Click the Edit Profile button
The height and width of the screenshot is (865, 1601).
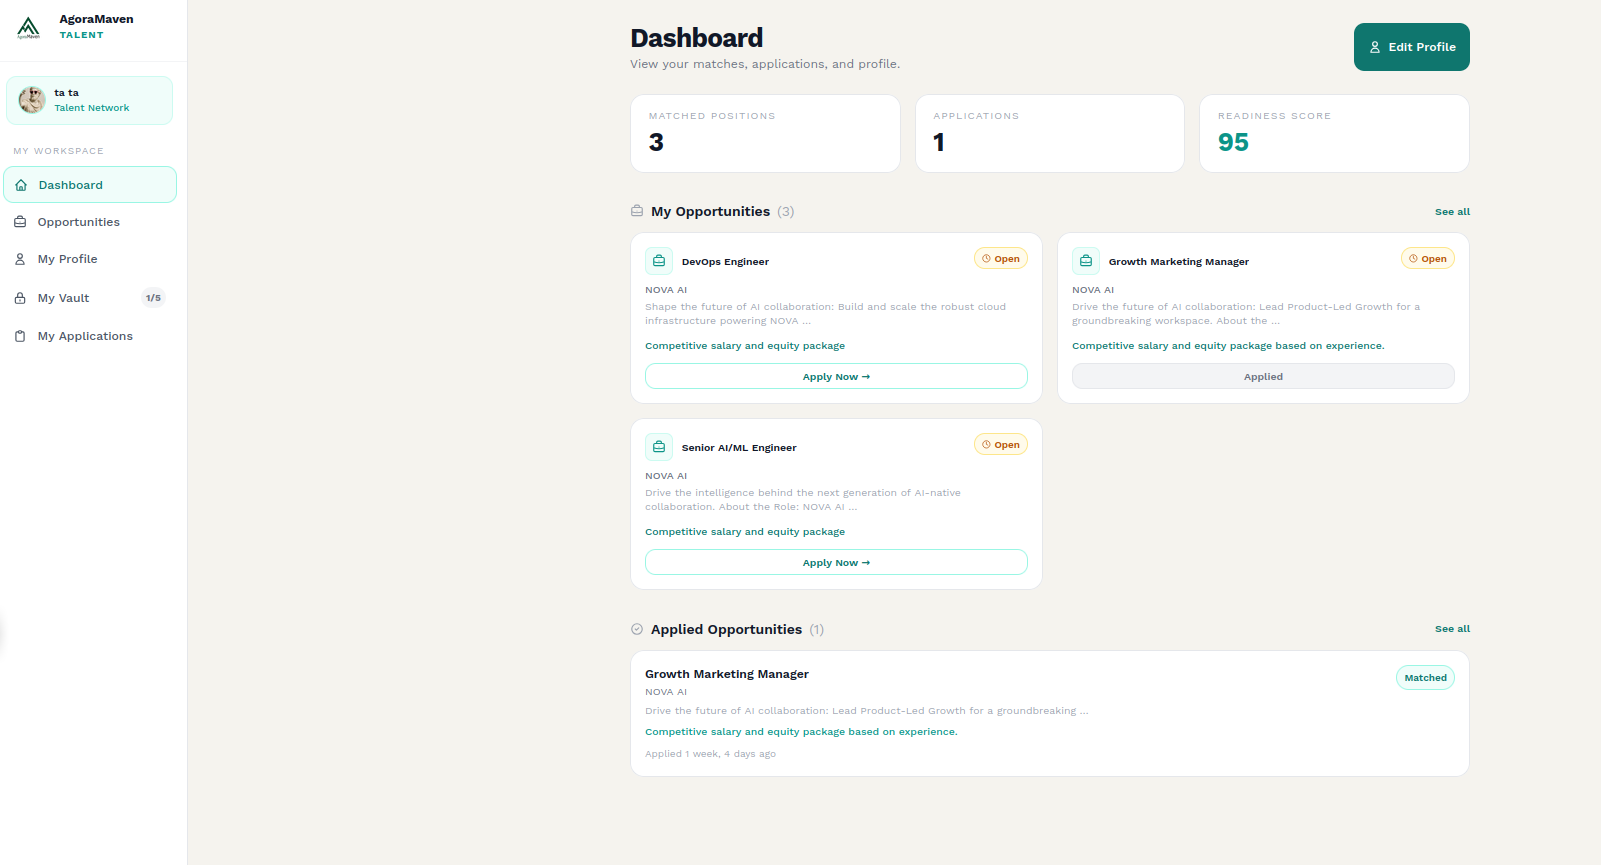coord(1411,47)
